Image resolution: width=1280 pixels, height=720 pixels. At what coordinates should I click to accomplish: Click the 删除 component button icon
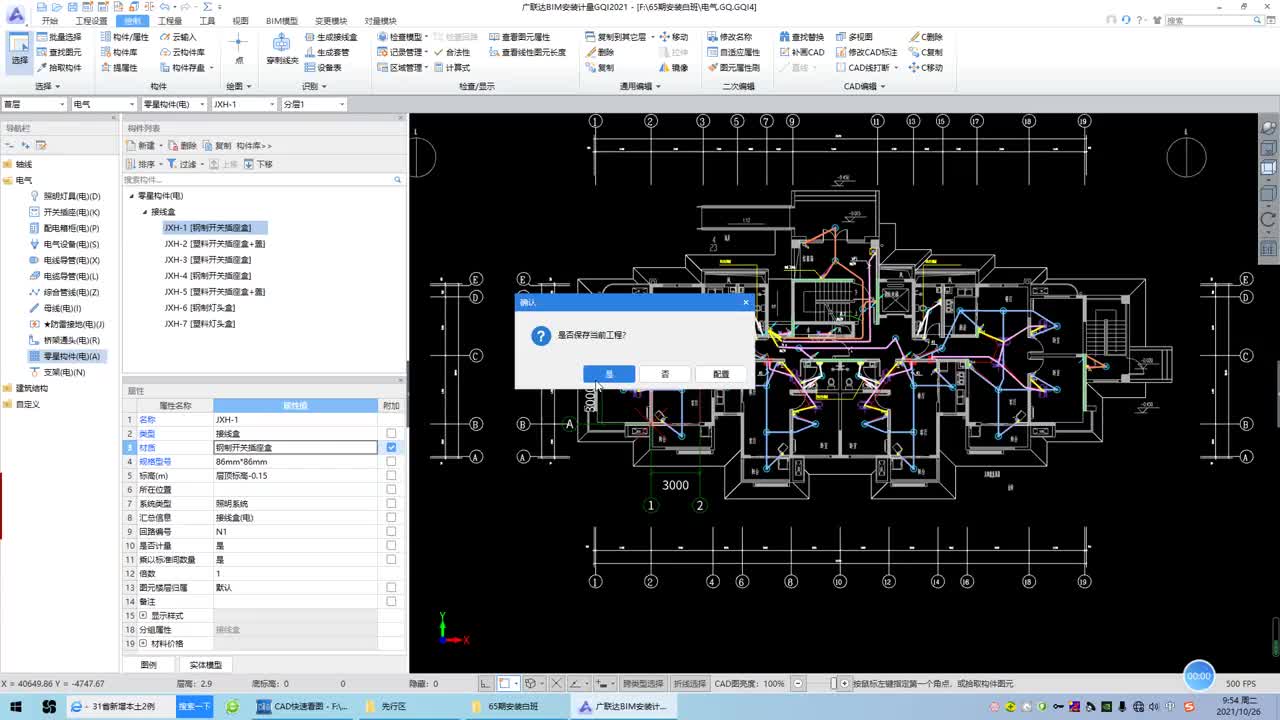174,146
